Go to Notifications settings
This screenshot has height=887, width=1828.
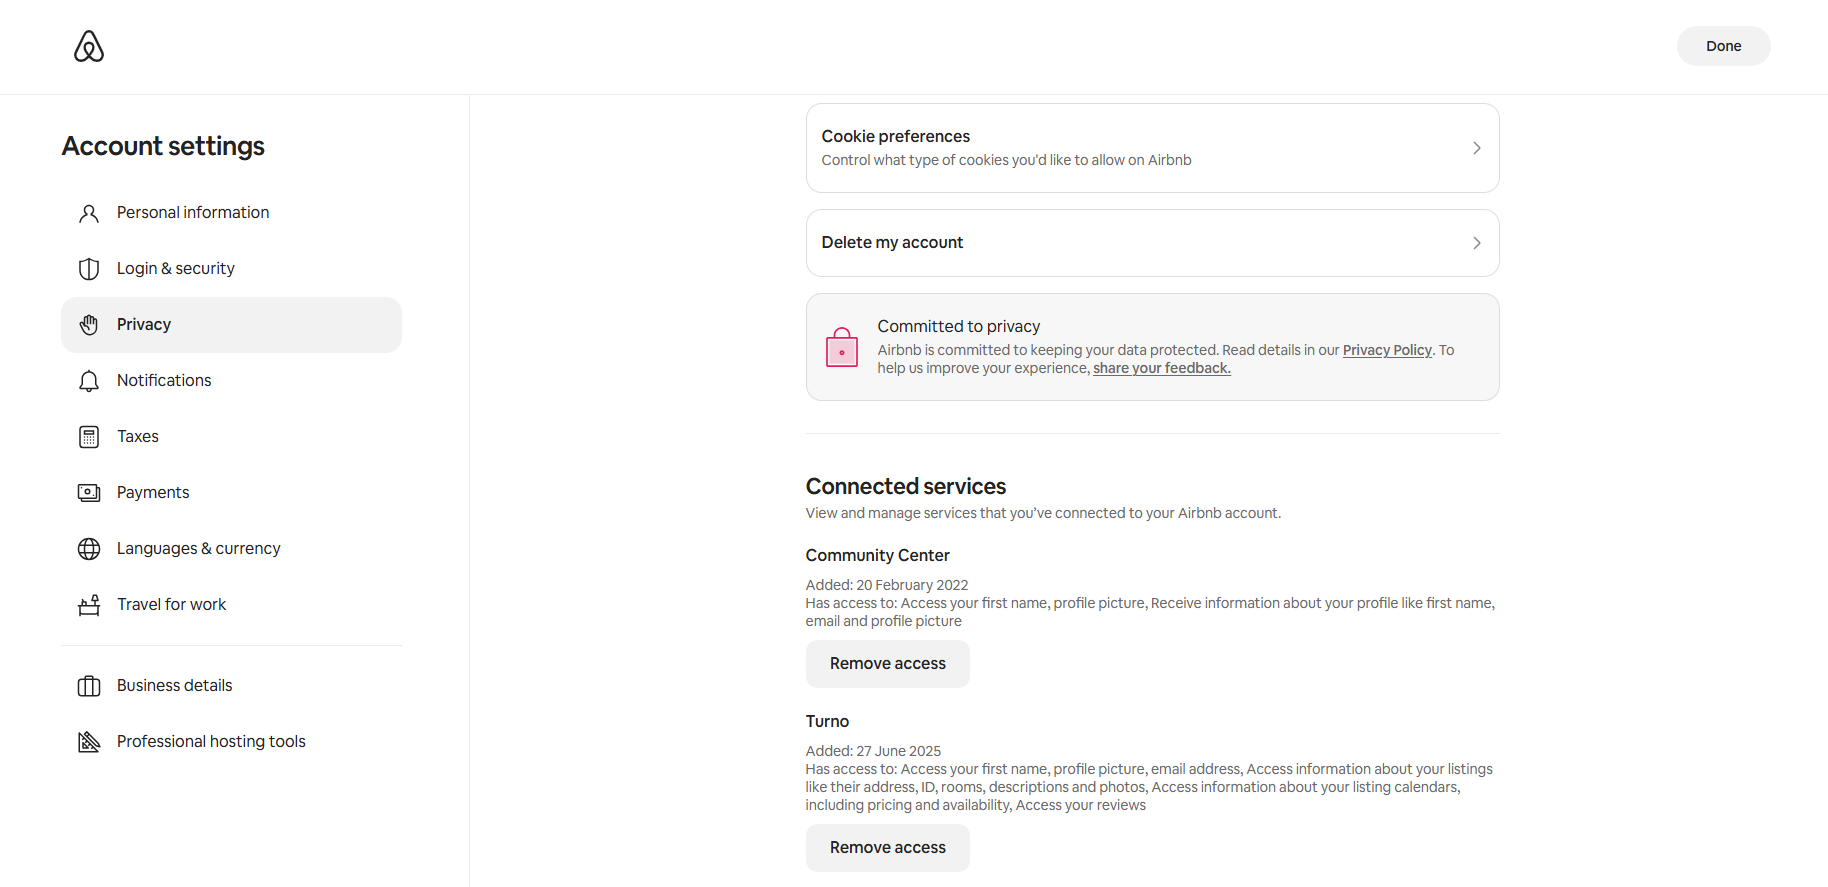pos(164,381)
